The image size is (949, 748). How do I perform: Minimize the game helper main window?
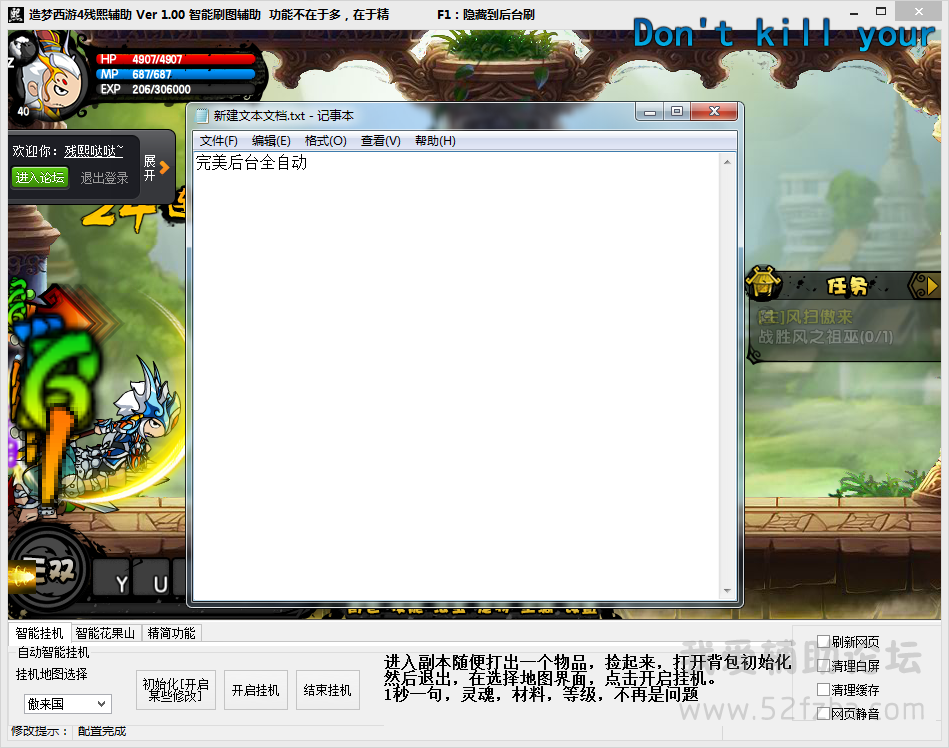click(x=854, y=13)
